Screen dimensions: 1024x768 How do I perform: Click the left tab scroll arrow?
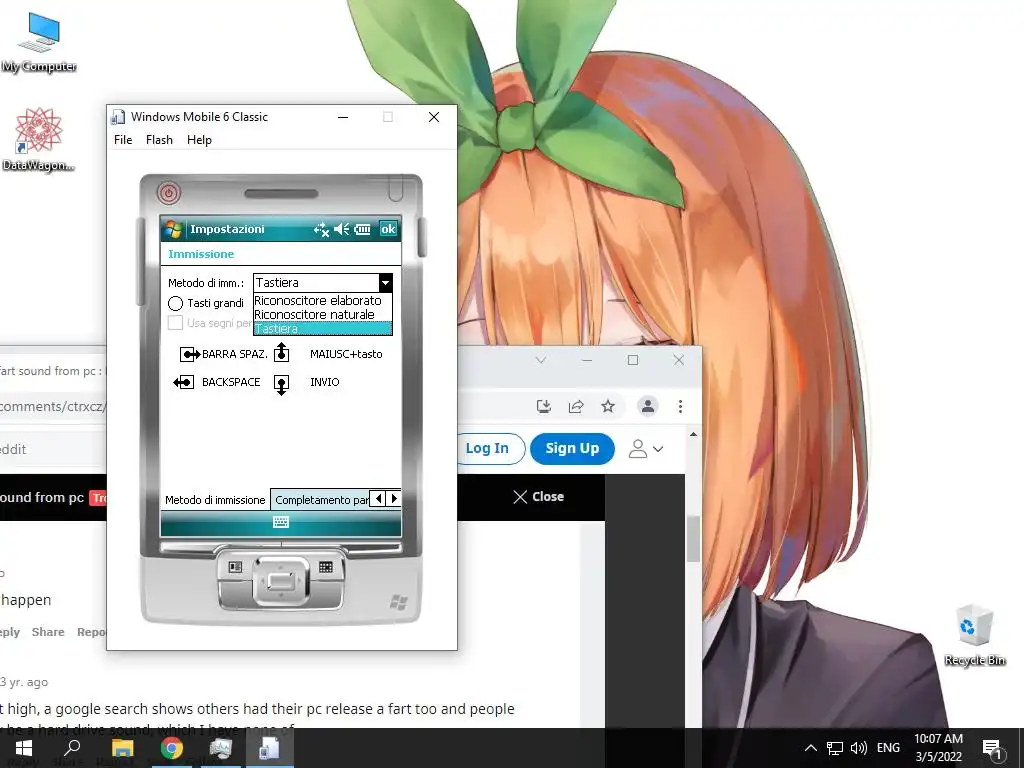tap(378, 499)
